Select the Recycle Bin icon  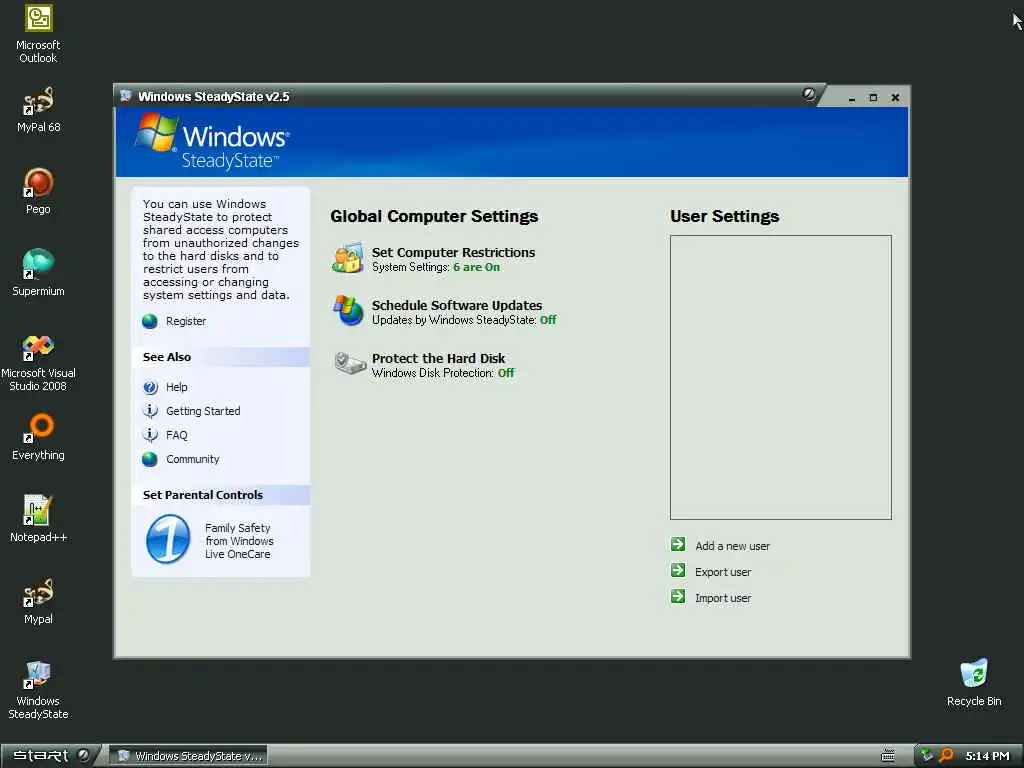974,682
